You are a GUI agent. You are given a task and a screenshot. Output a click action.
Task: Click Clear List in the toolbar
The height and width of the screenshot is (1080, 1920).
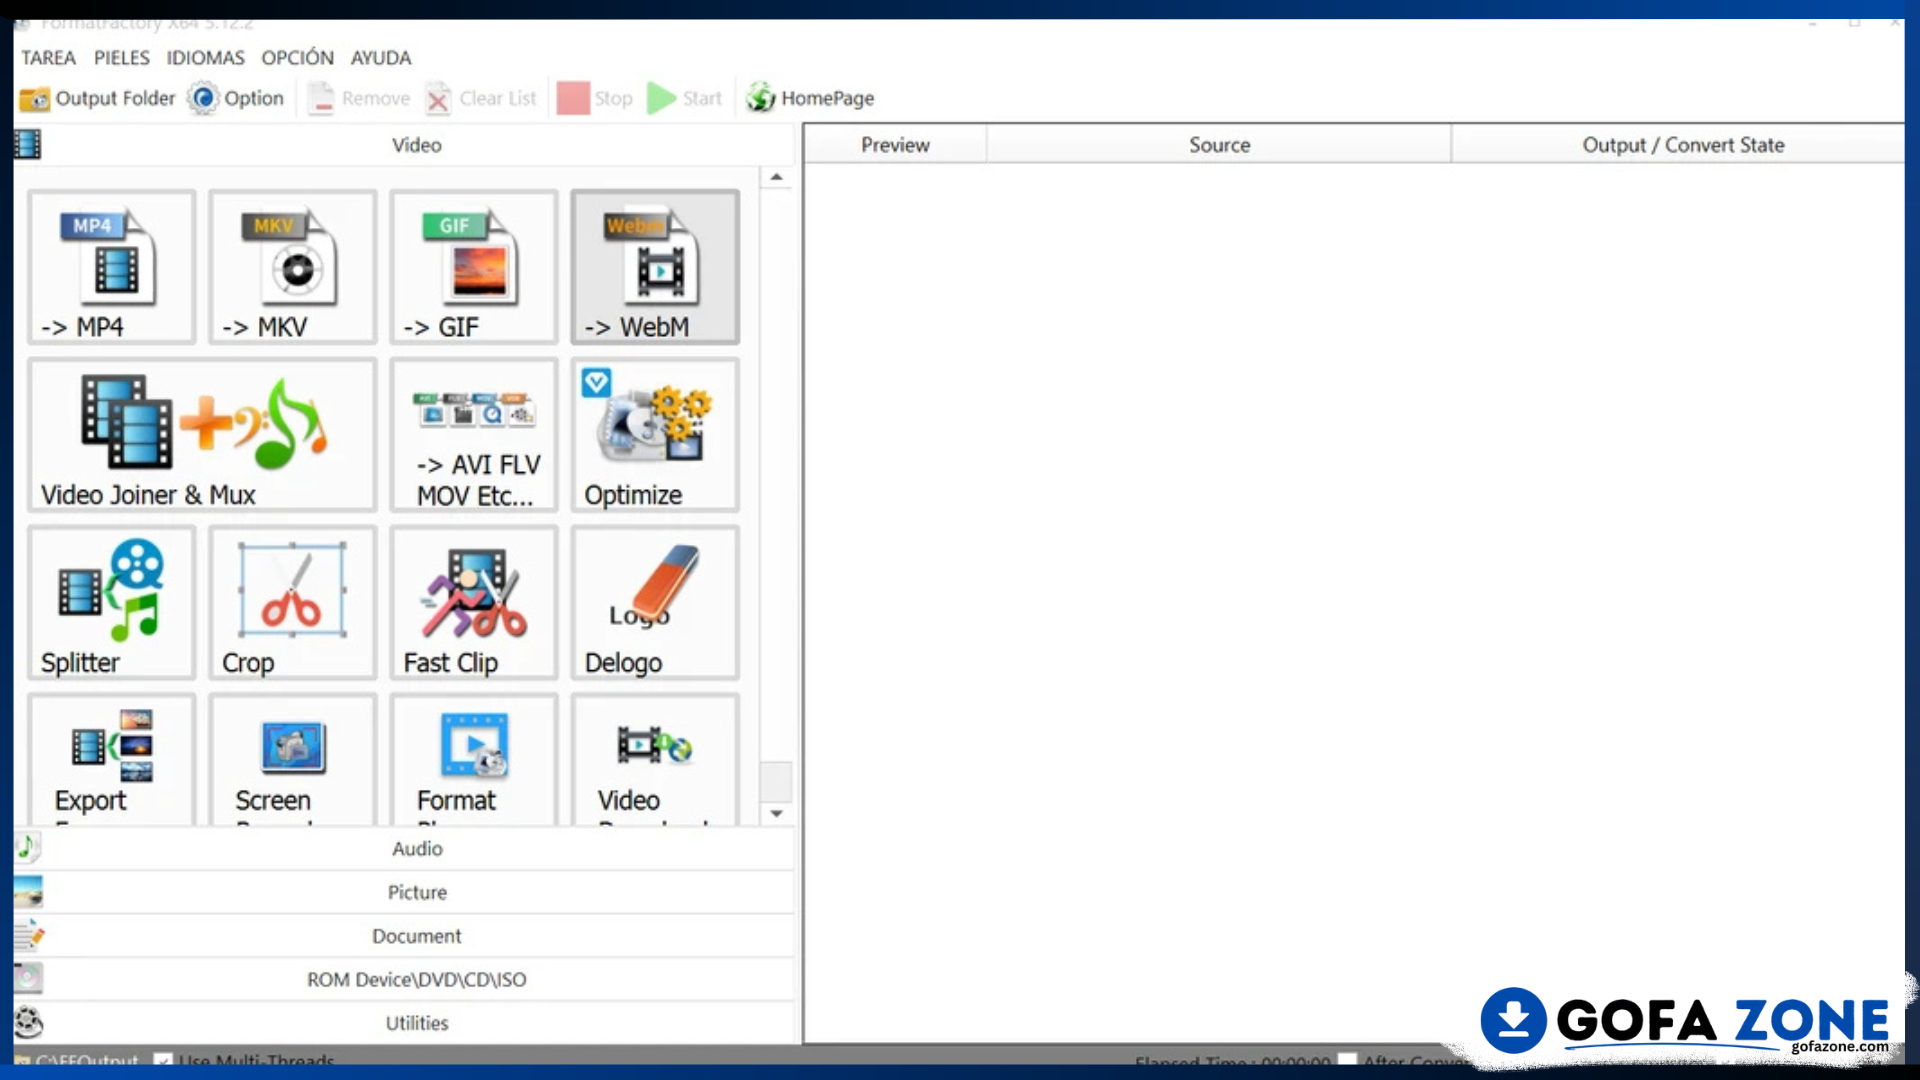[x=482, y=98]
